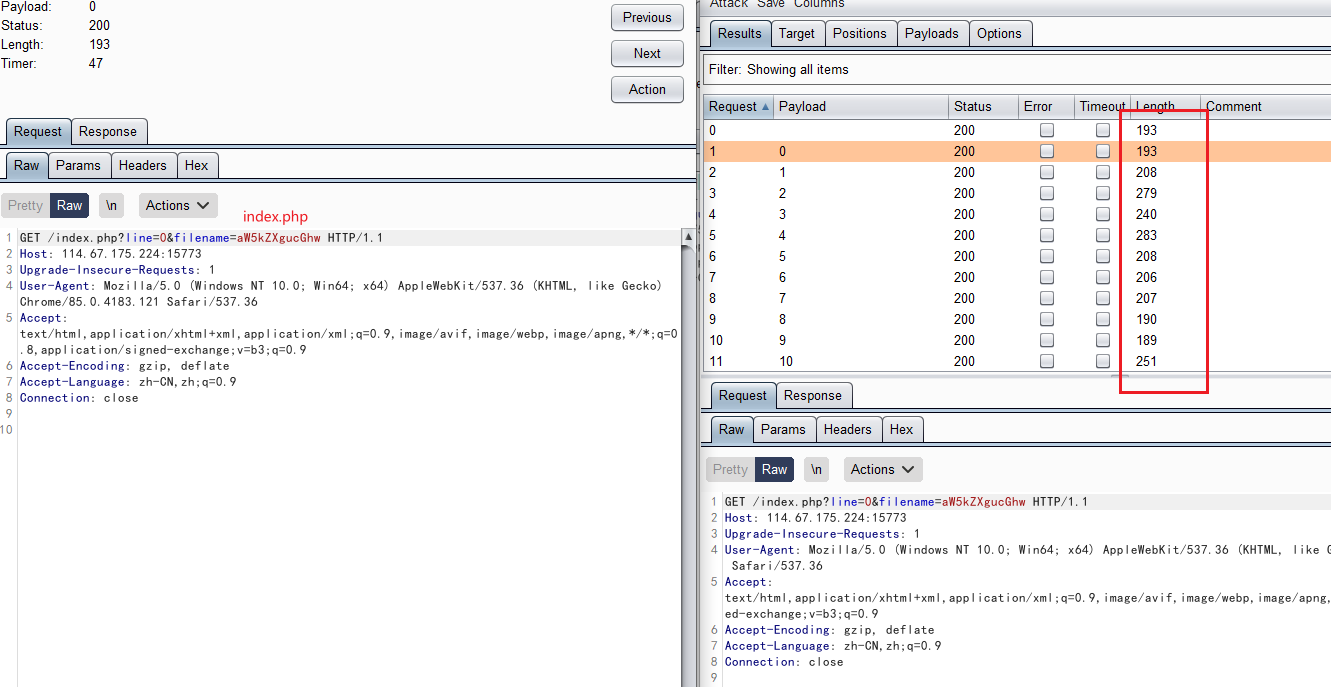1331x687 pixels.
Task: Switch left editor to Raw view
Action: 70,205
